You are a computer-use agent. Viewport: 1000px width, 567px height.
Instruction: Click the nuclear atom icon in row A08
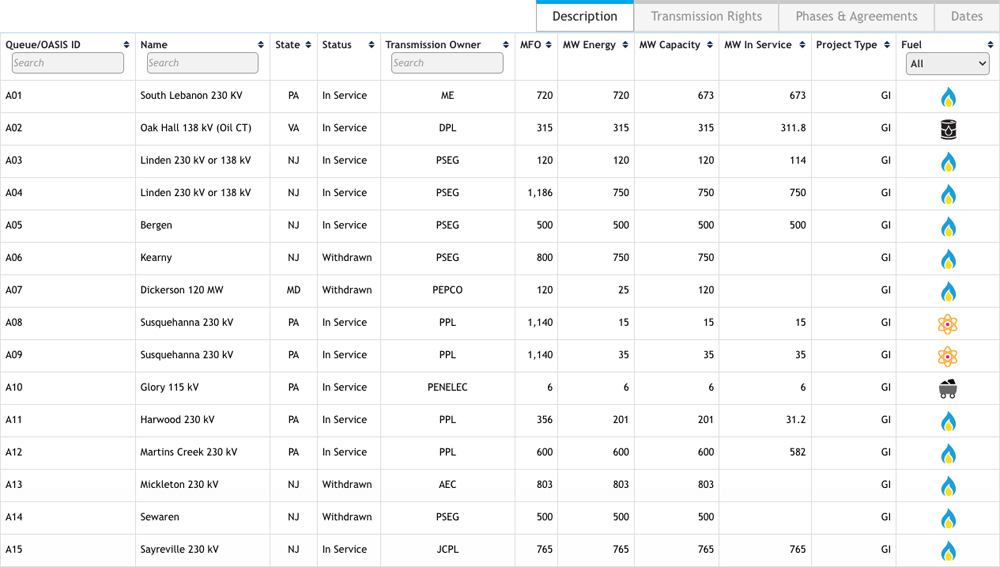click(x=947, y=324)
